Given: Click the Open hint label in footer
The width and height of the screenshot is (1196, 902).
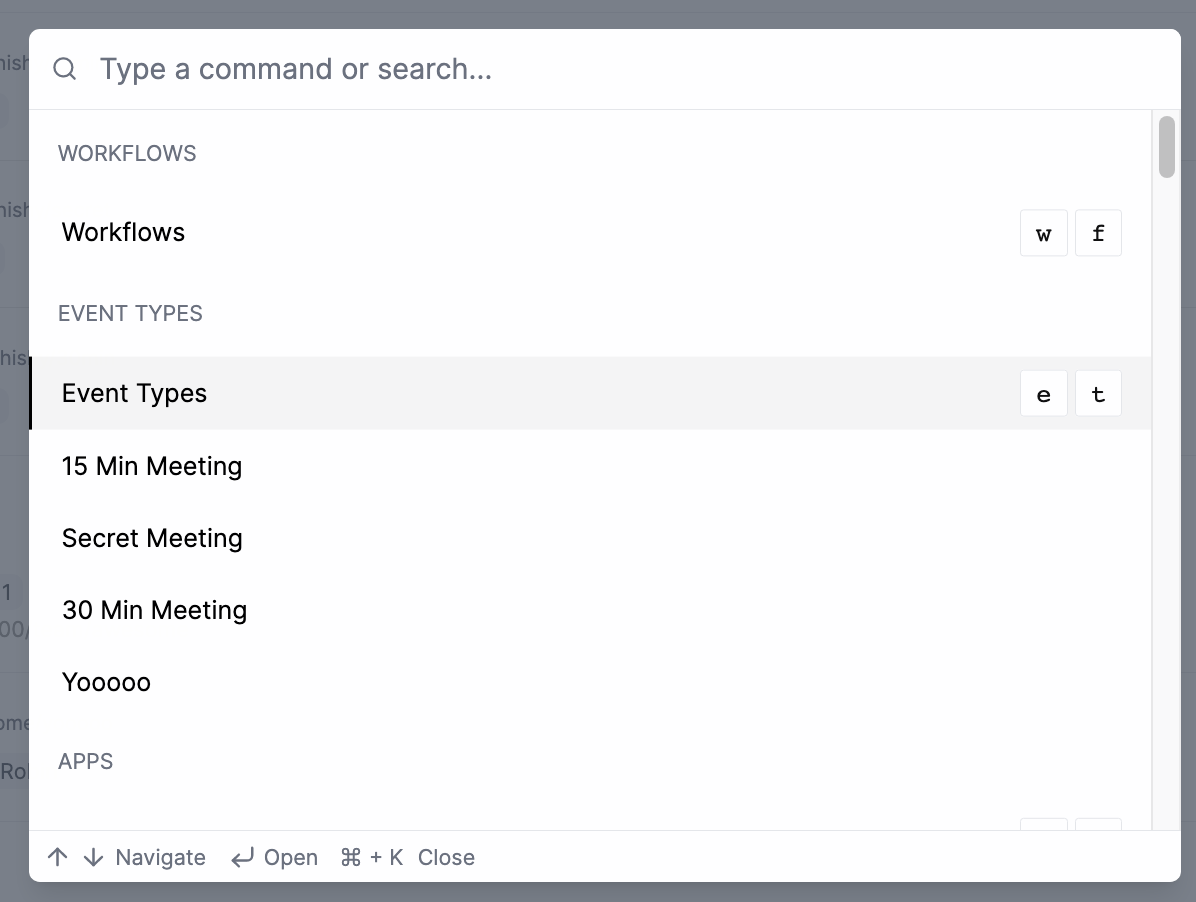Looking at the screenshot, I should pyautogui.click(x=291, y=858).
